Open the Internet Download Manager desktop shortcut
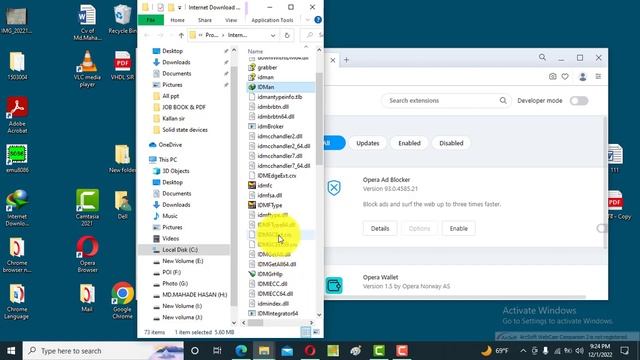The width and height of the screenshot is (640, 360). tap(17, 208)
